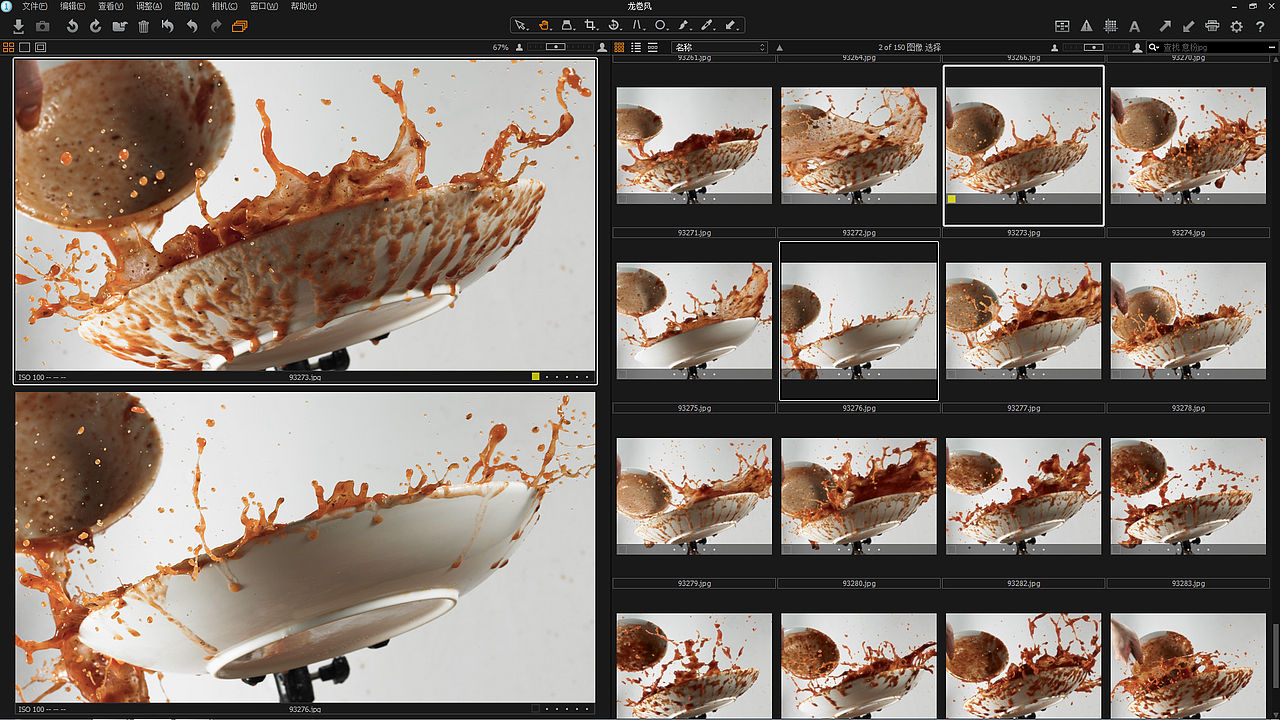1280x720 pixels.
Task: Select the Spot removal circle tool
Action: click(x=661, y=25)
